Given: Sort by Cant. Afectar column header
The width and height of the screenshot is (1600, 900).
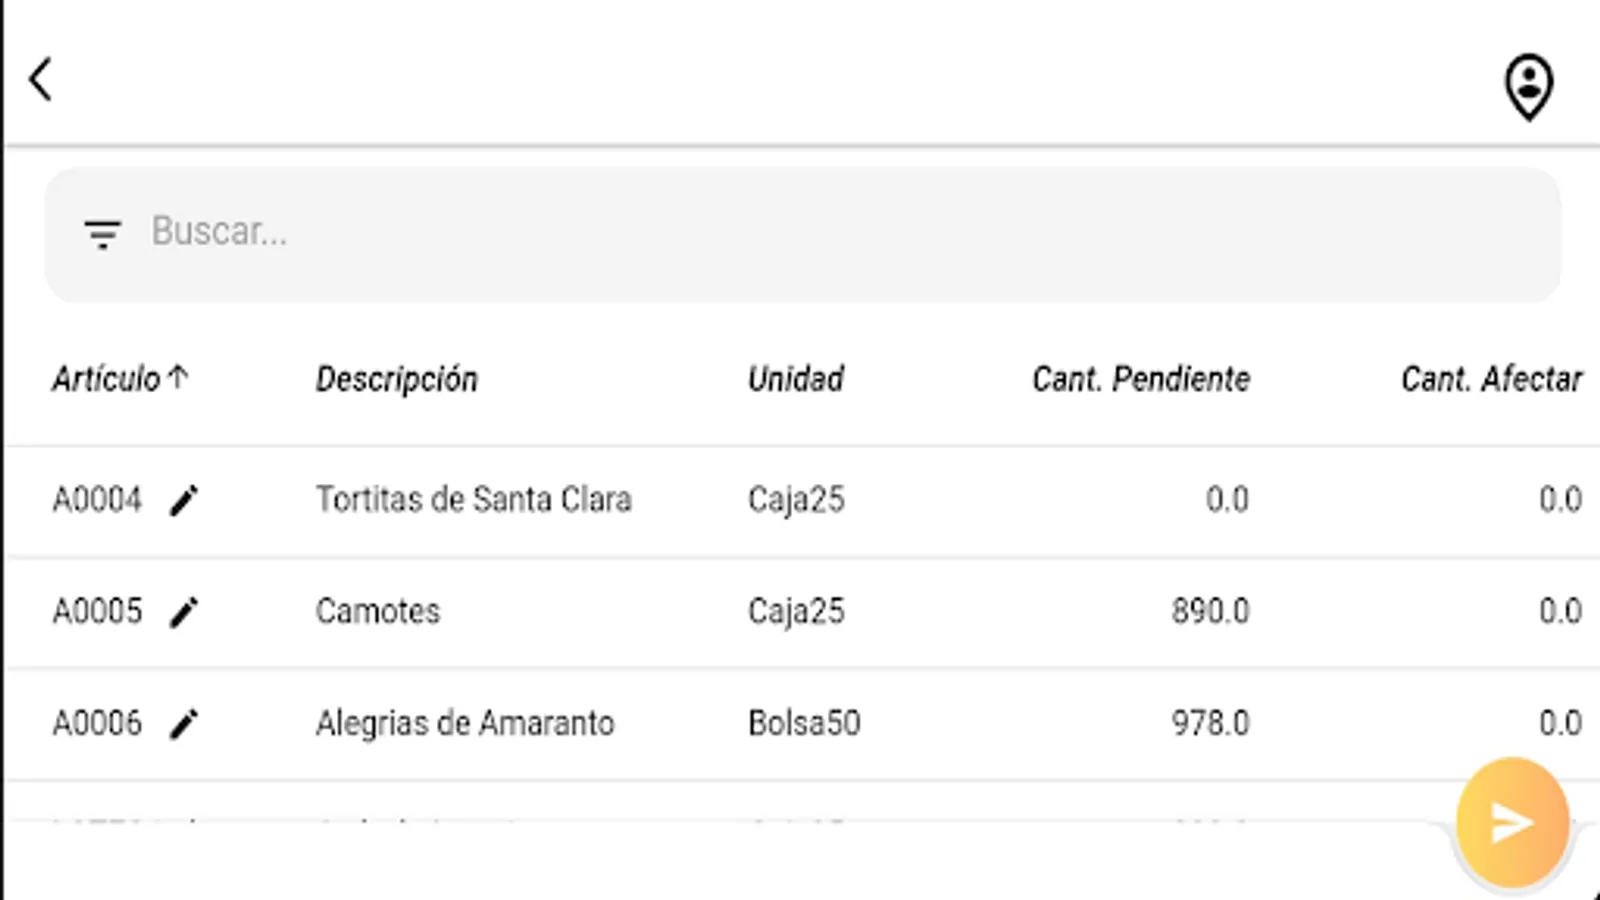Looking at the screenshot, I should (1491, 379).
